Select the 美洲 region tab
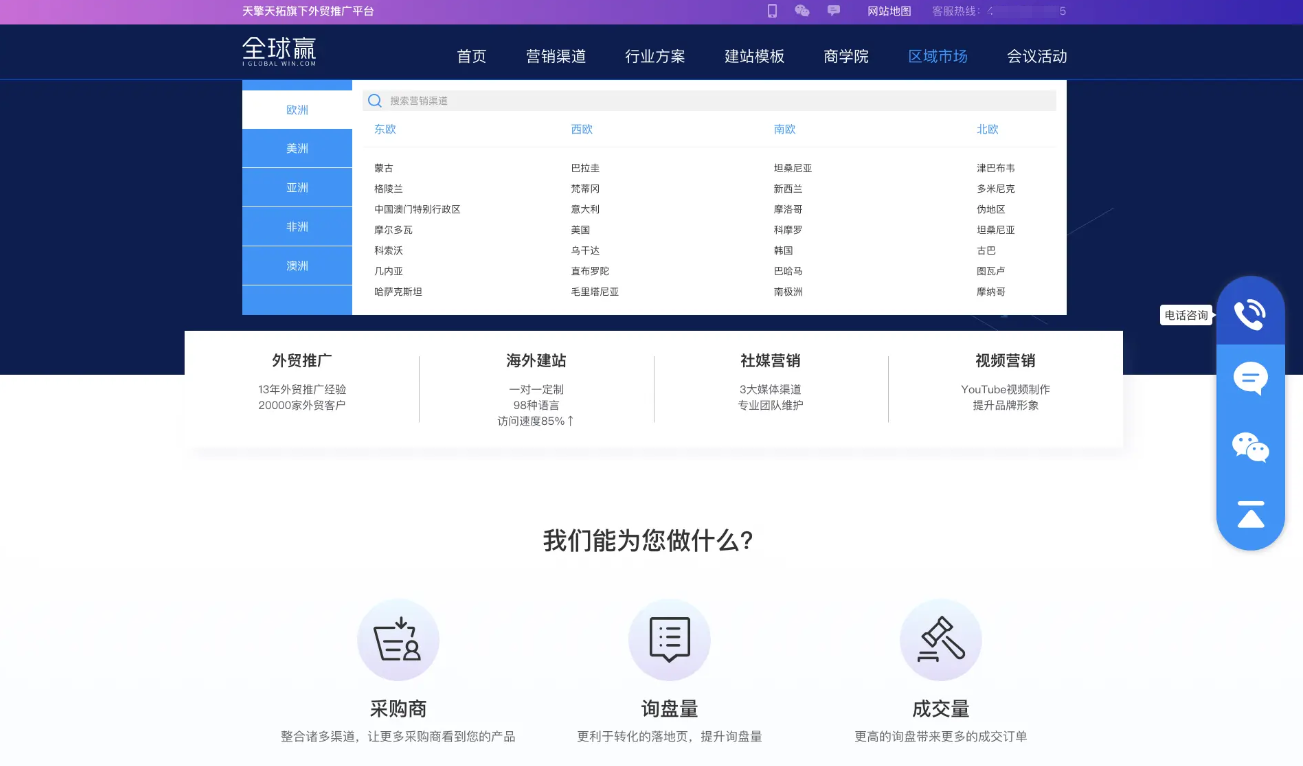 click(x=297, y=149)
